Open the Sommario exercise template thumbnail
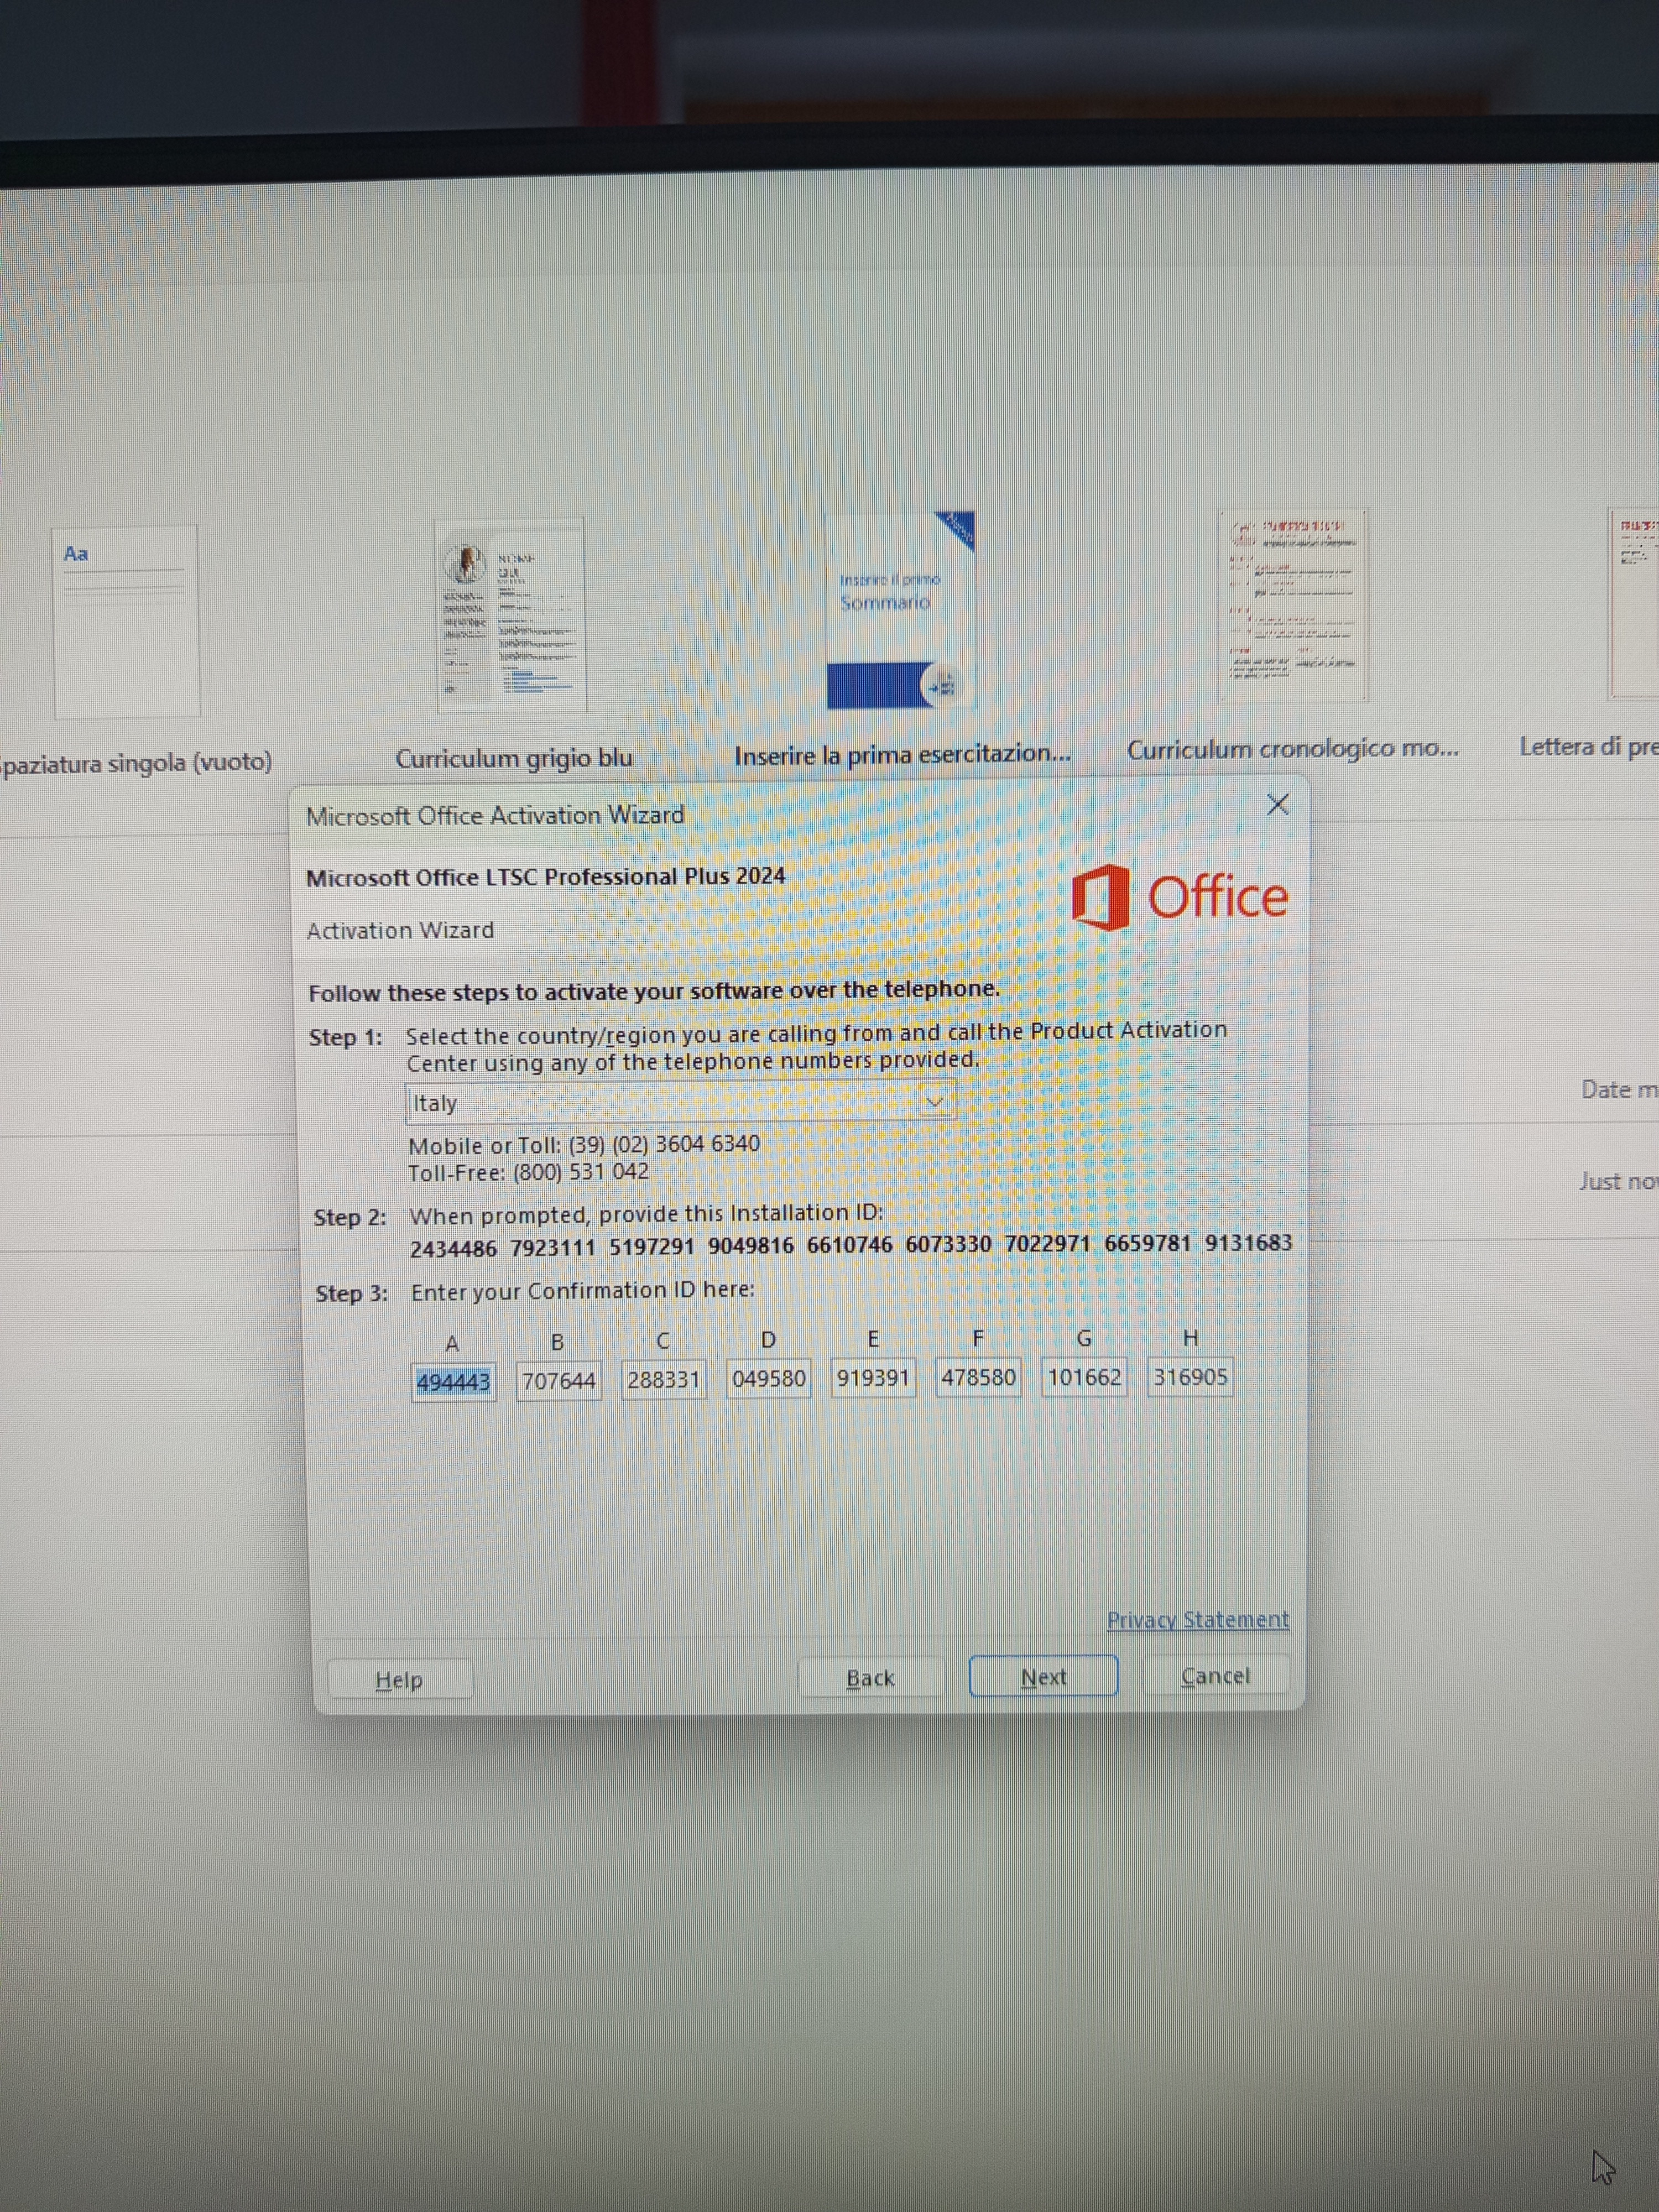Image resolution: width=1659 pixels, height=2212 pixels. pos(900,609)
